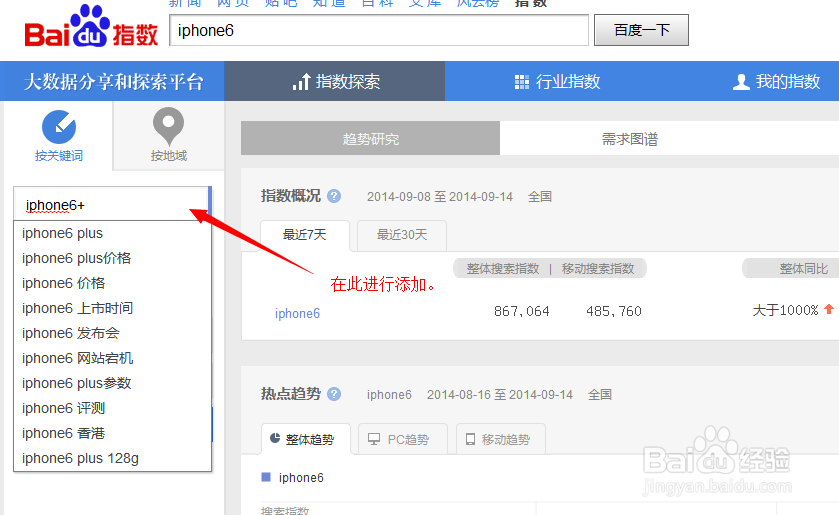
Task: Click the iphone6+ keyword input box
Action: pos(112,204)
